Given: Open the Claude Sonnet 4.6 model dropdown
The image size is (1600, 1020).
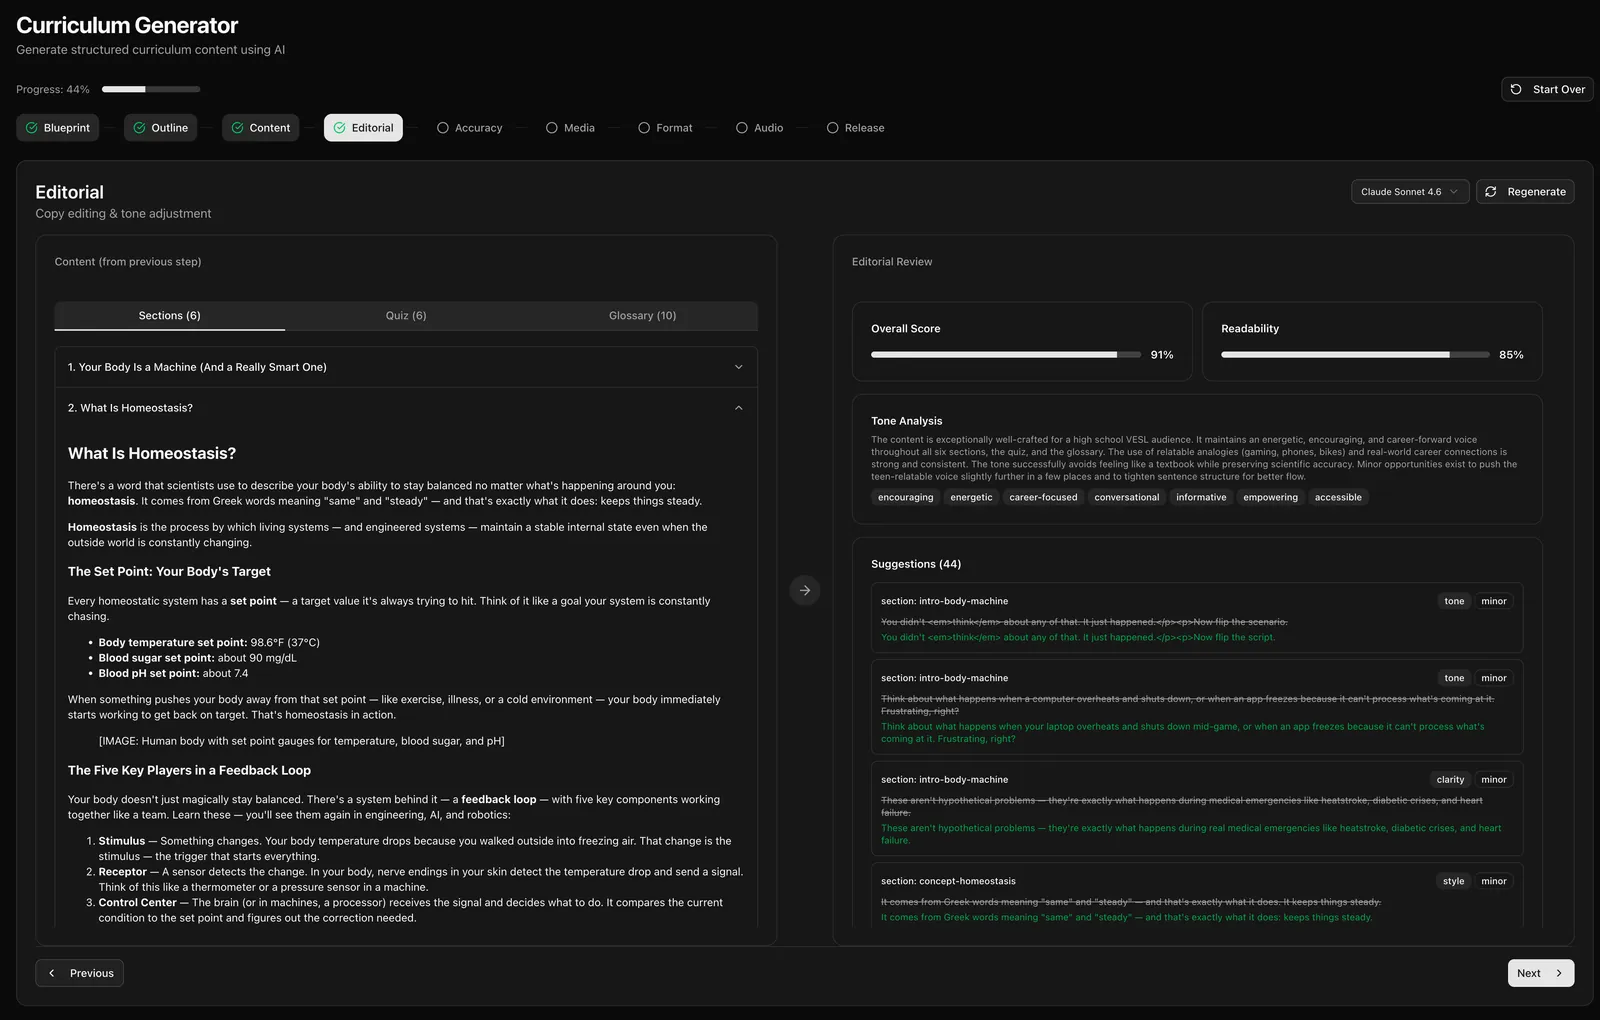Looking at the screenshot, I should pyautogui.click(x=1410, y=192).
